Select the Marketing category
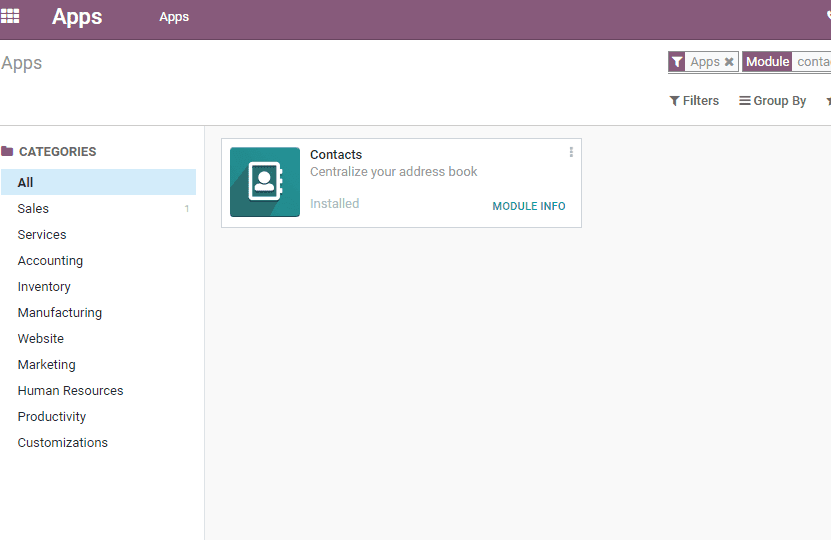The height and width of the screenshot is (540, 831). (99, 364)
